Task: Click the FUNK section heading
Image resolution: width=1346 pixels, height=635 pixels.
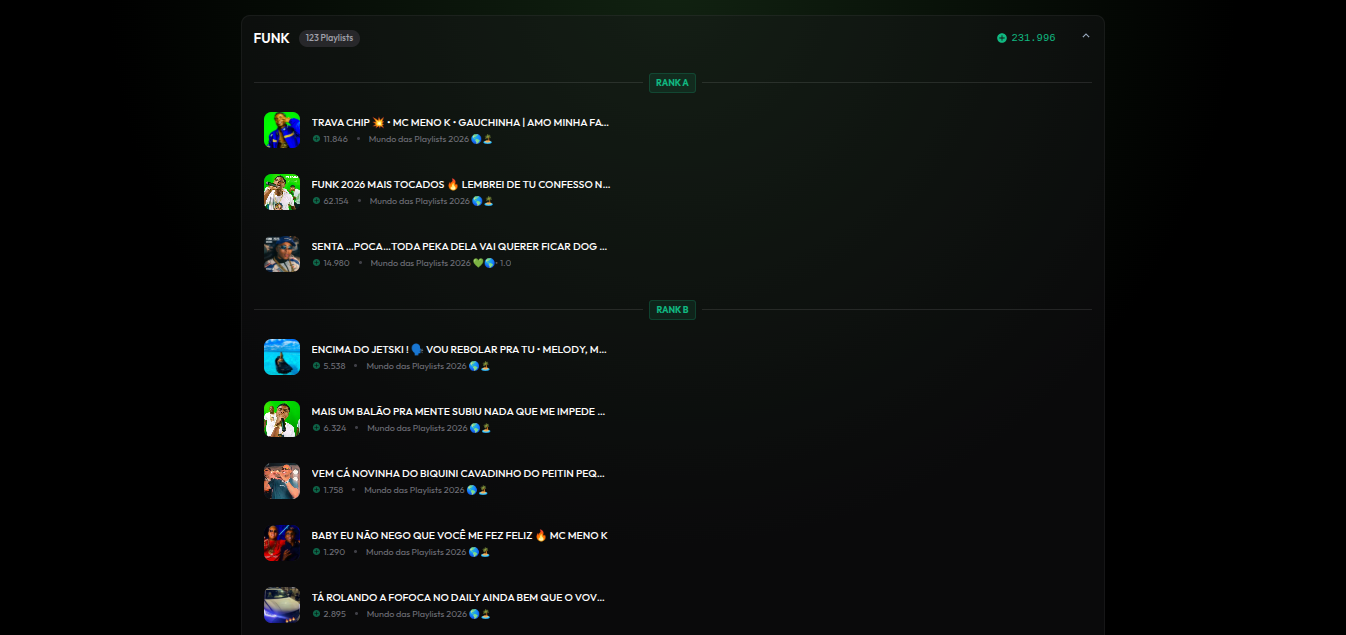Action: 271,38
